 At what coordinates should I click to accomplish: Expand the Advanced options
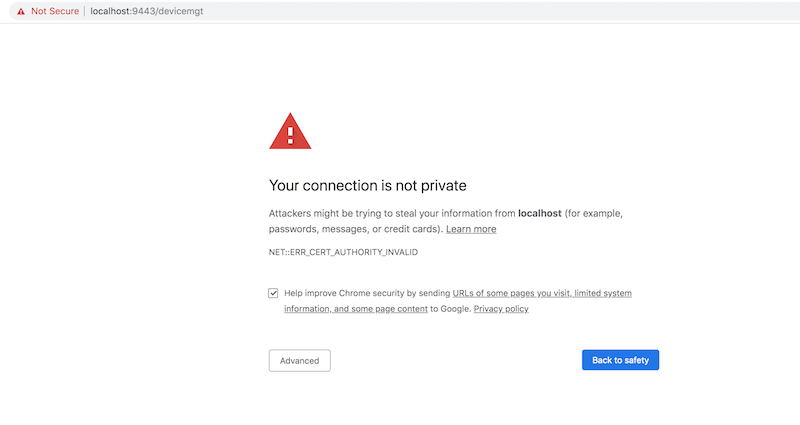299,360
